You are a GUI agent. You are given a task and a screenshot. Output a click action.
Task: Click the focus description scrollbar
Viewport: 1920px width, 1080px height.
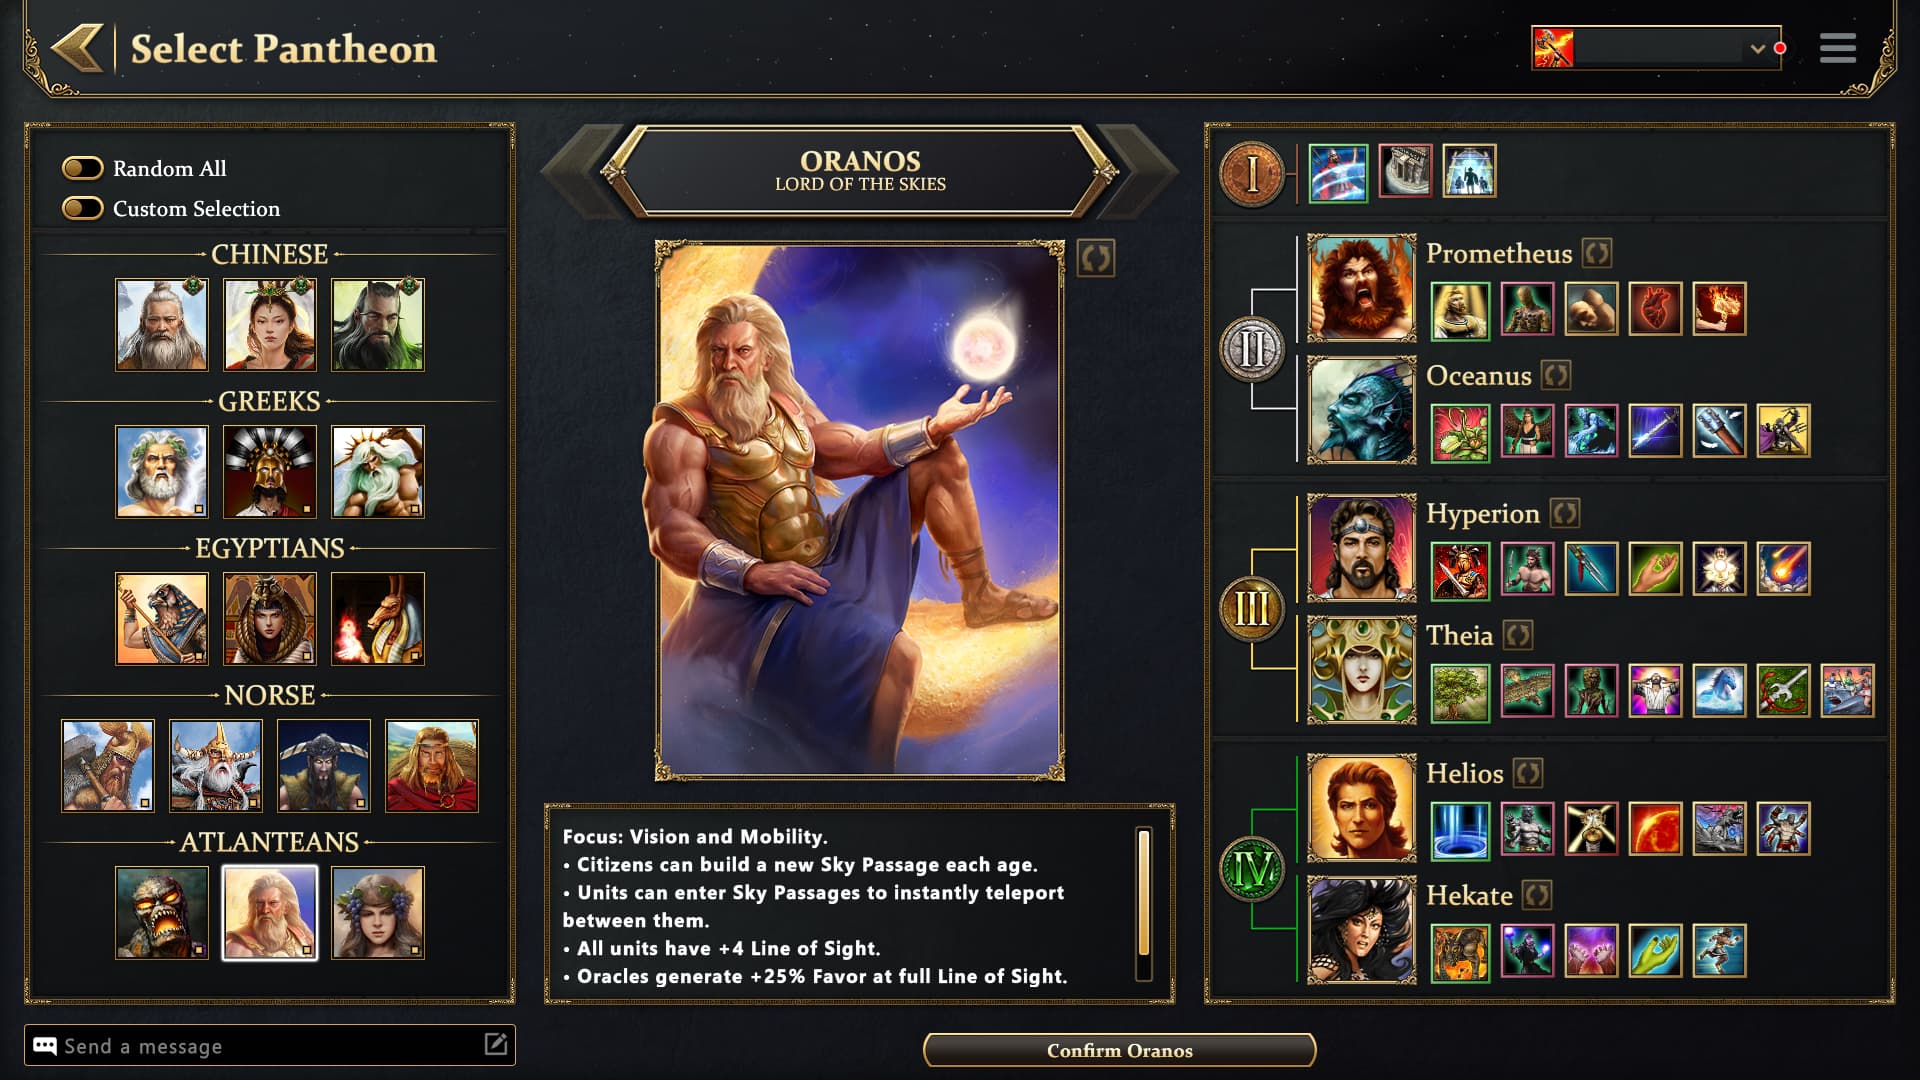pos(1144,903)
